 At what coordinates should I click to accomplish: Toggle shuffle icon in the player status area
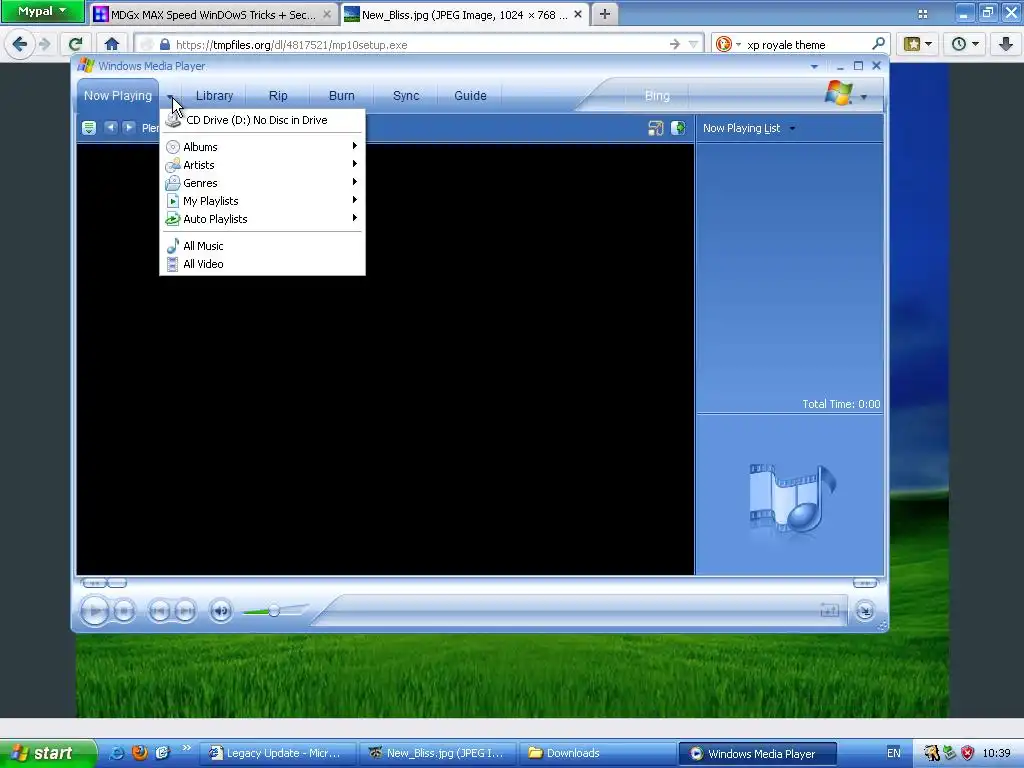click(829, 611)
